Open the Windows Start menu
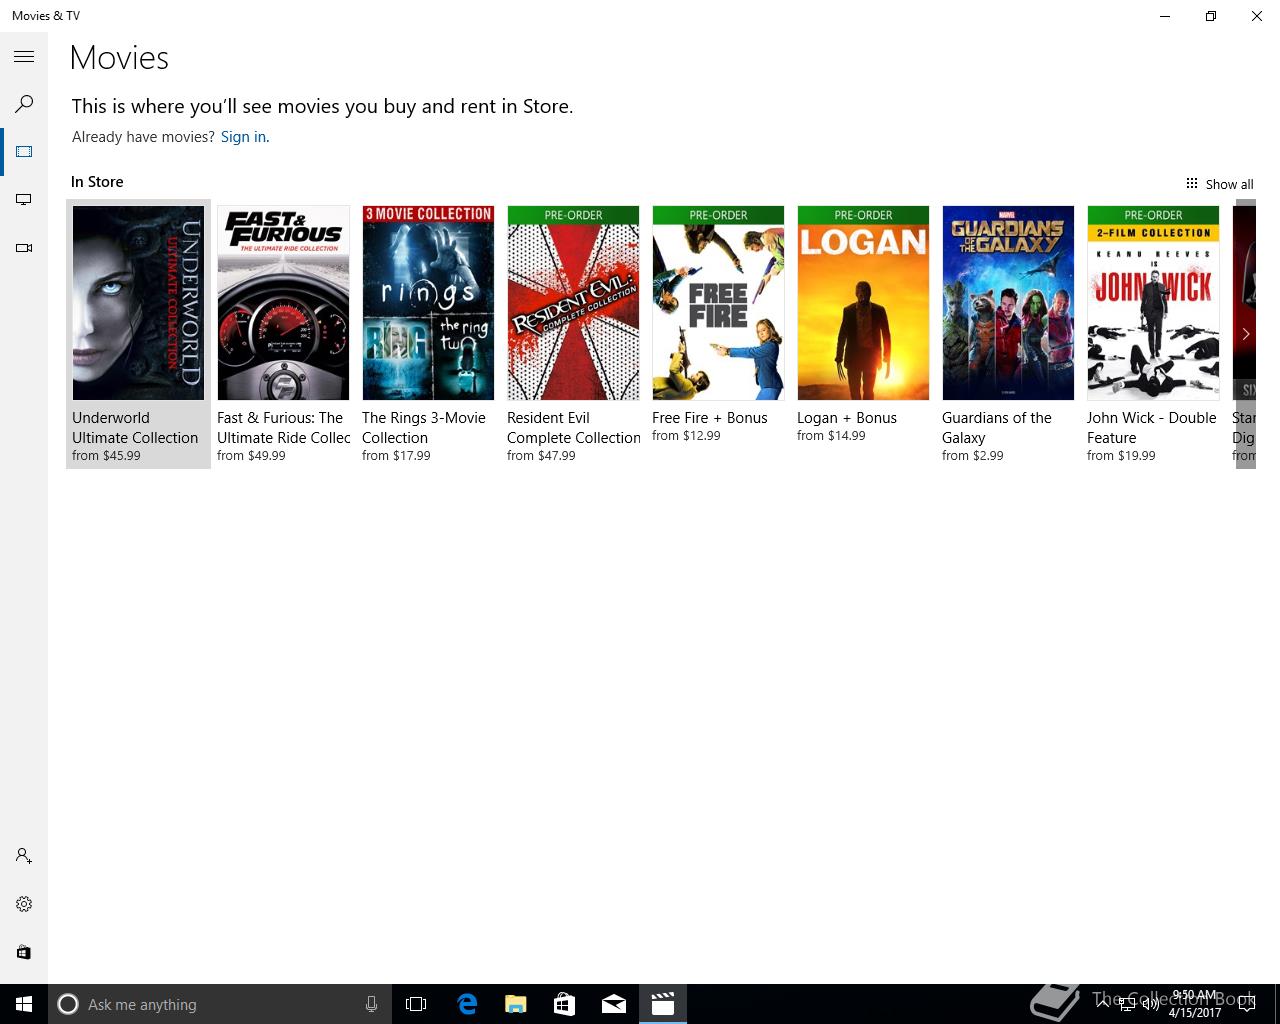Image resolution: width=1280 pixels, height=1024 pixels. click(x=24, y=1004)
